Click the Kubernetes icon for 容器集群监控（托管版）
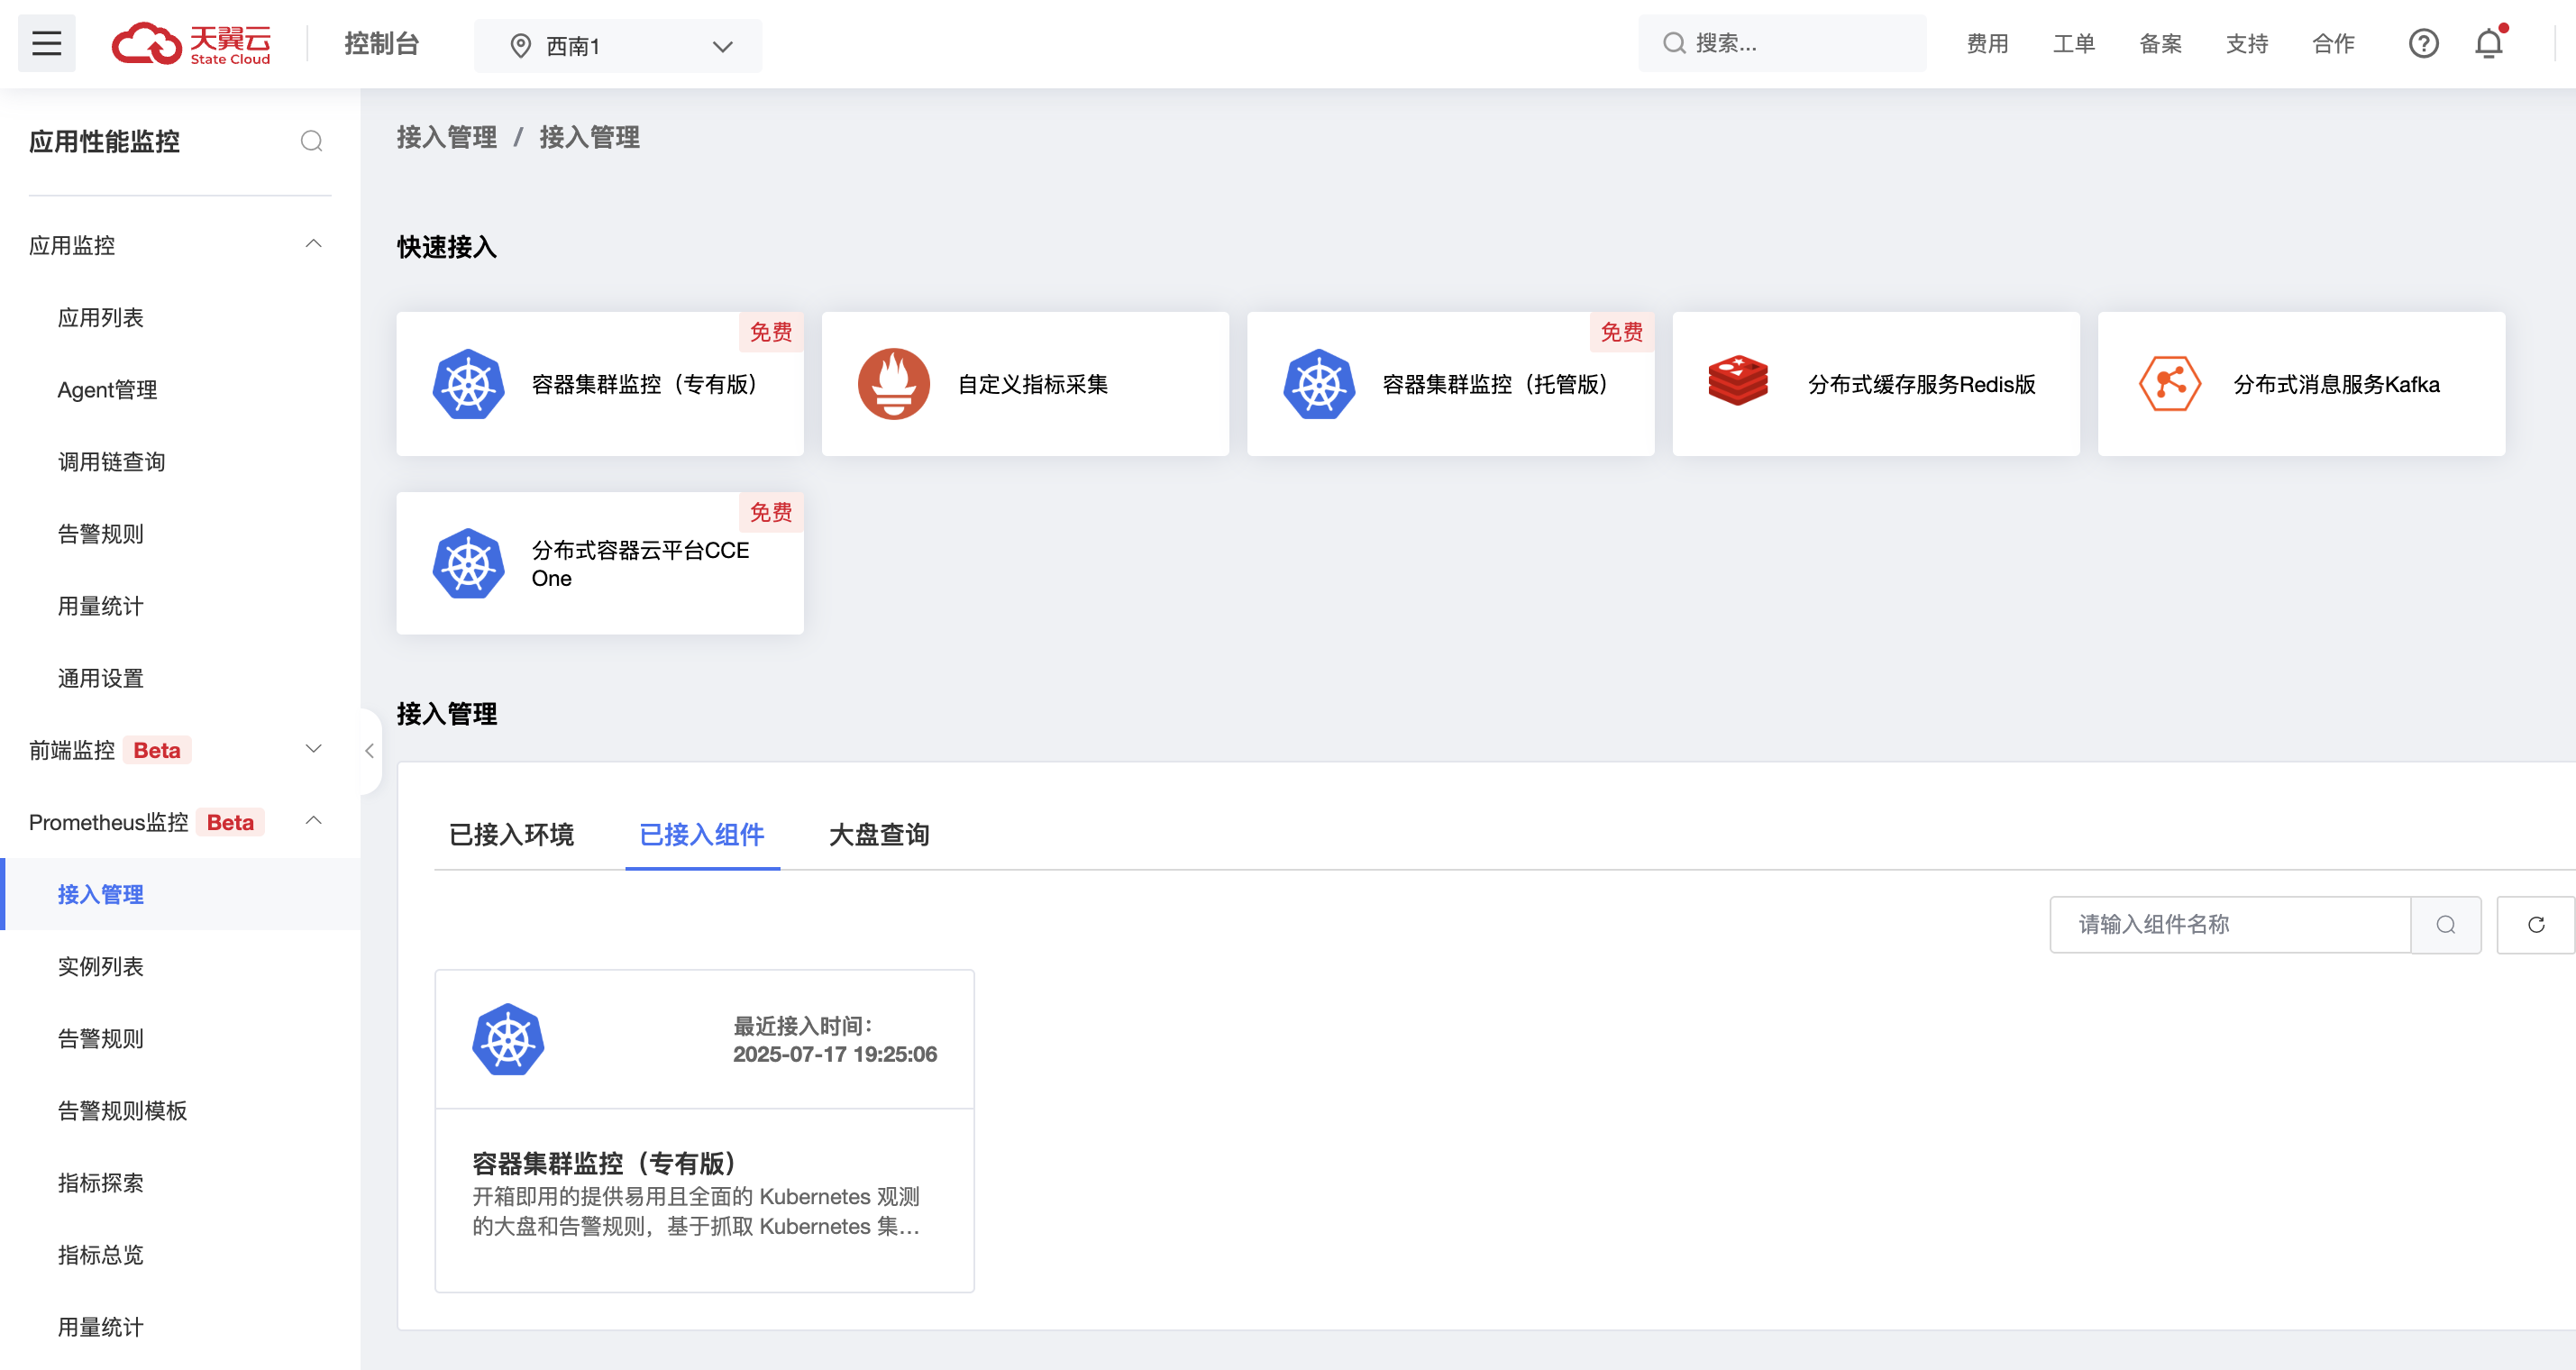Image resolution: width=2576 pixels, height=1370 pixels. click(x=1319, y=384)
